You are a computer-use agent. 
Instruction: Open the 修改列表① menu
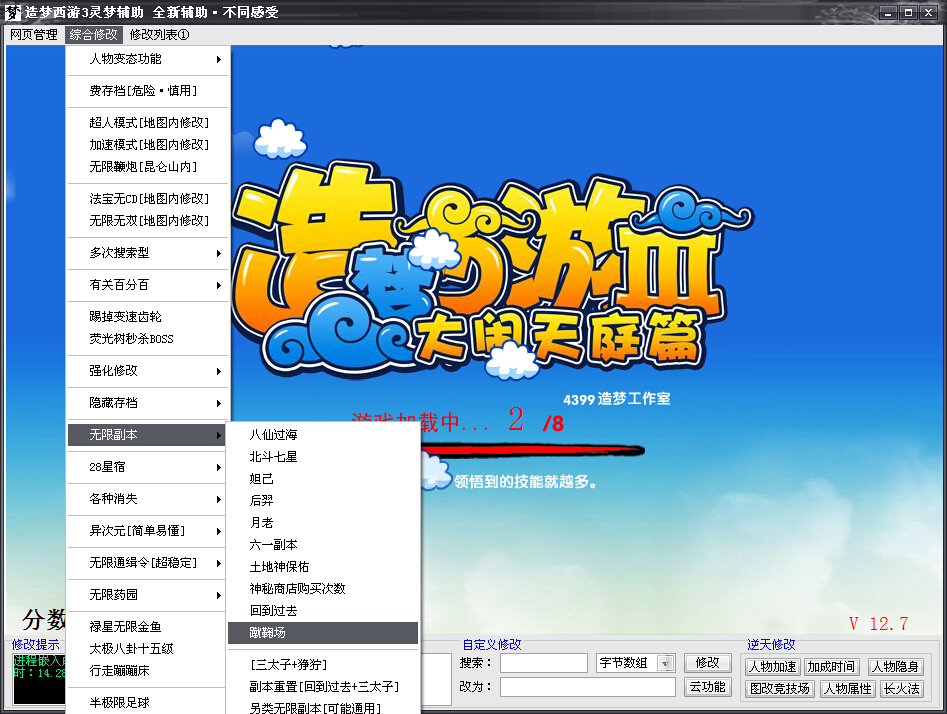pyautogui.click(x=159, y=35)
